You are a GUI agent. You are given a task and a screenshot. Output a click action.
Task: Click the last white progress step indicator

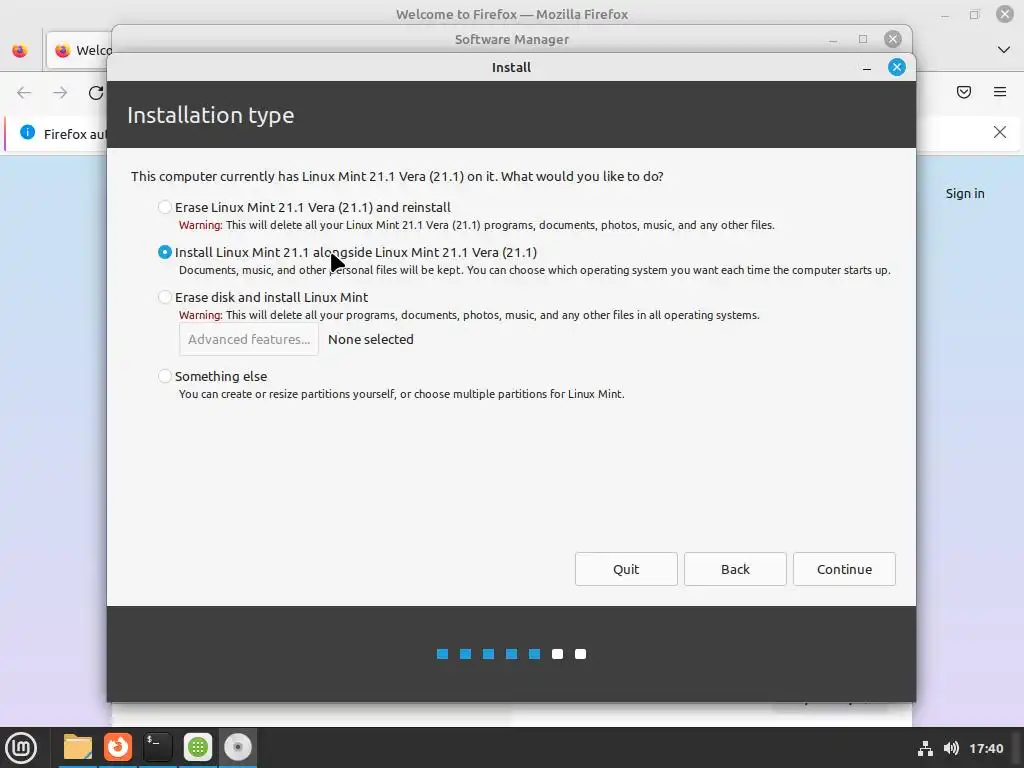(x=581, y=654)
